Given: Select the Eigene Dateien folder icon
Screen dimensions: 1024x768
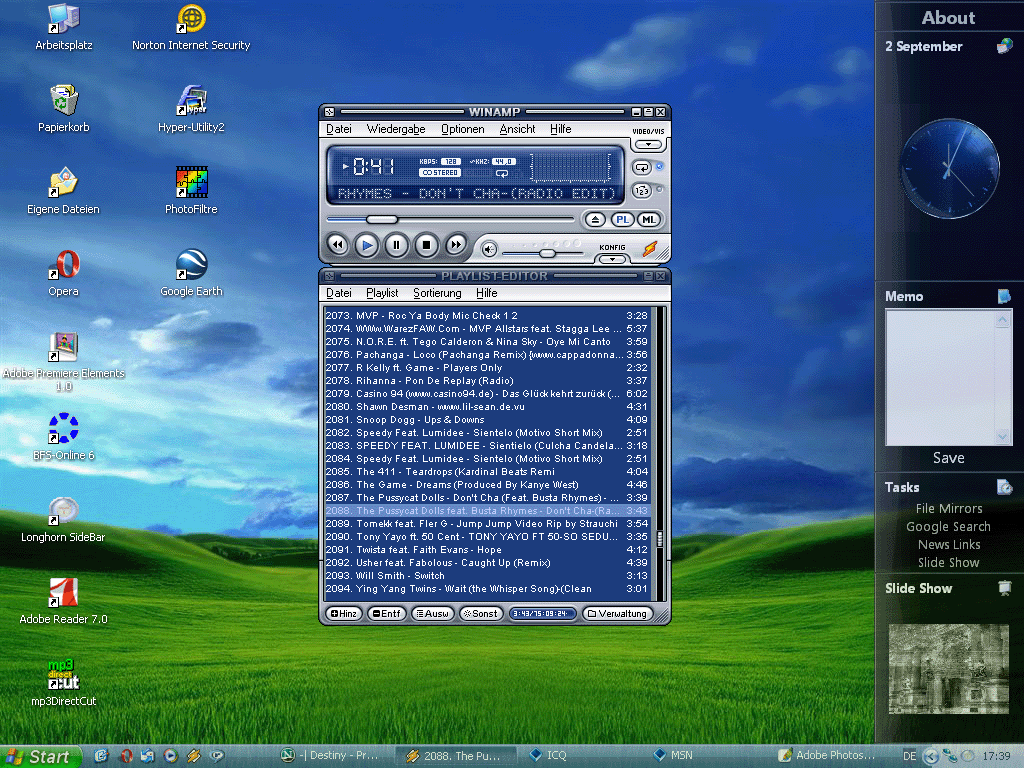Looking at the screenshot, I should coord(63,191).
